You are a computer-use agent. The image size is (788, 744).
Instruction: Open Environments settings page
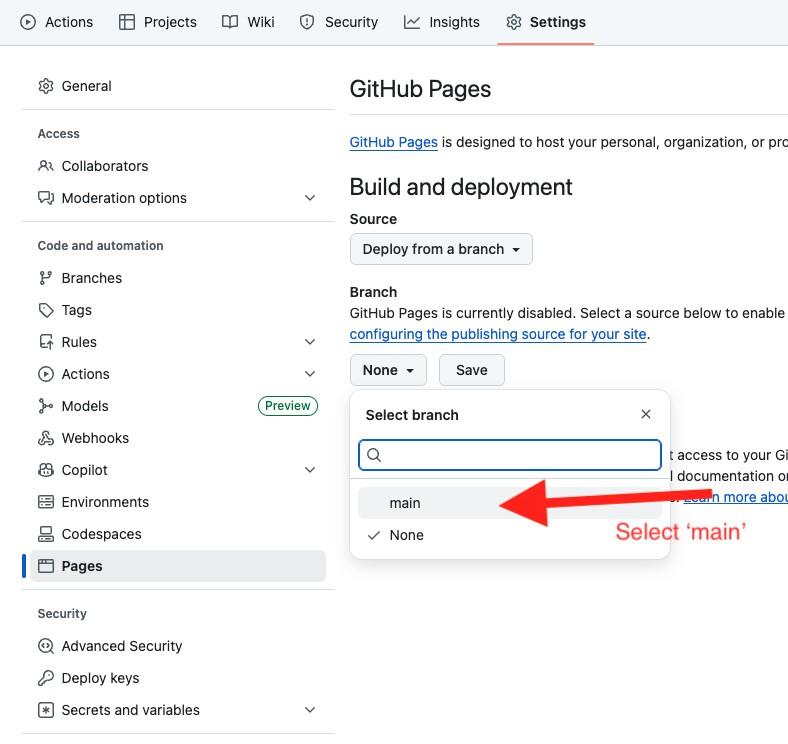point(178,502)
